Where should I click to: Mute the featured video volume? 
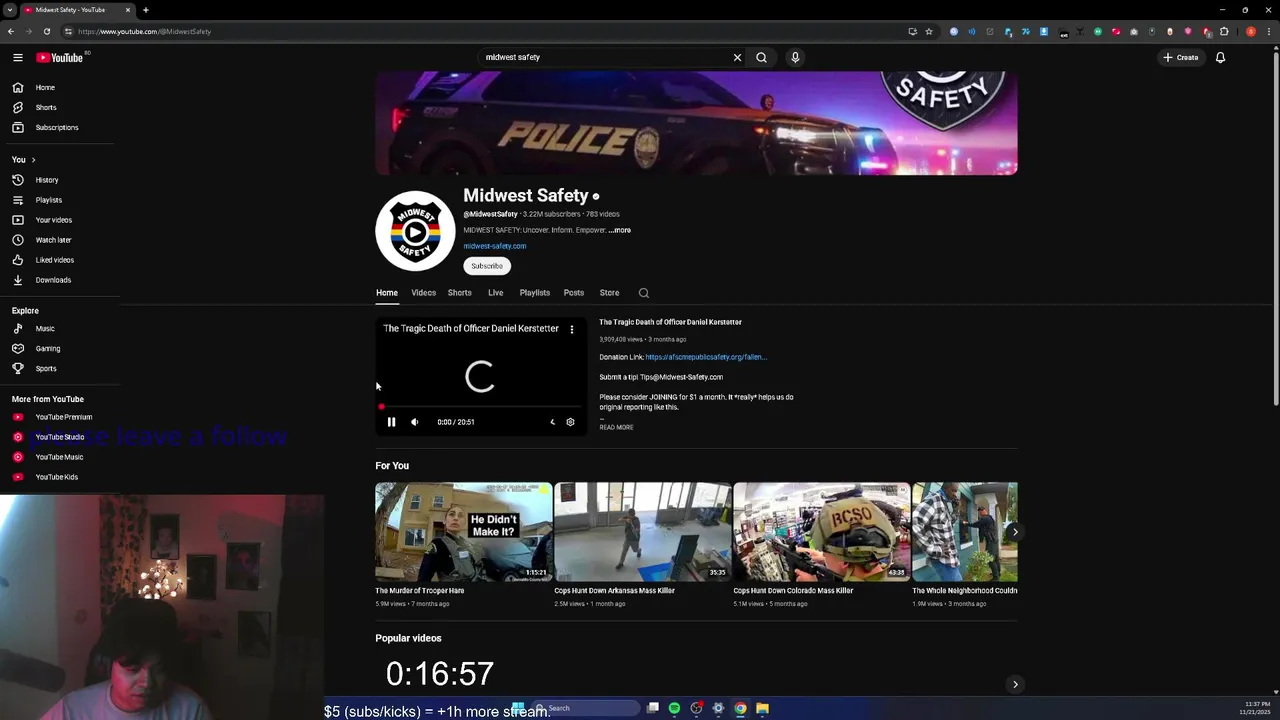point(415,422)
